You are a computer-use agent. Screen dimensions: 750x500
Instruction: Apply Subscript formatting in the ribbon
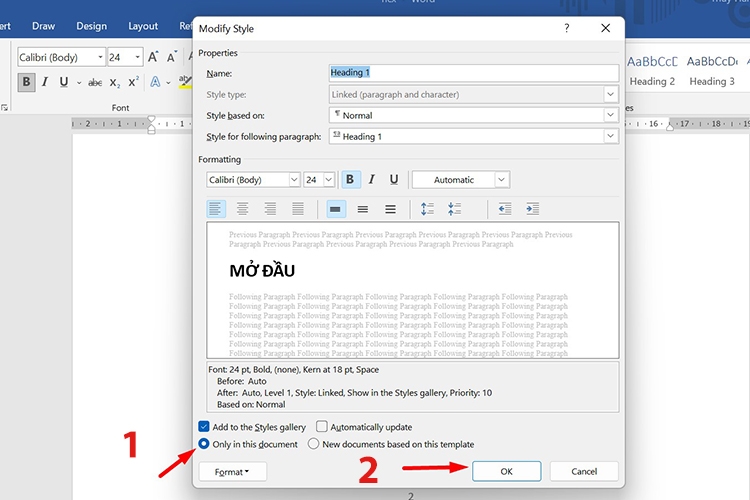pyautogui.click(x=115, y=83)
